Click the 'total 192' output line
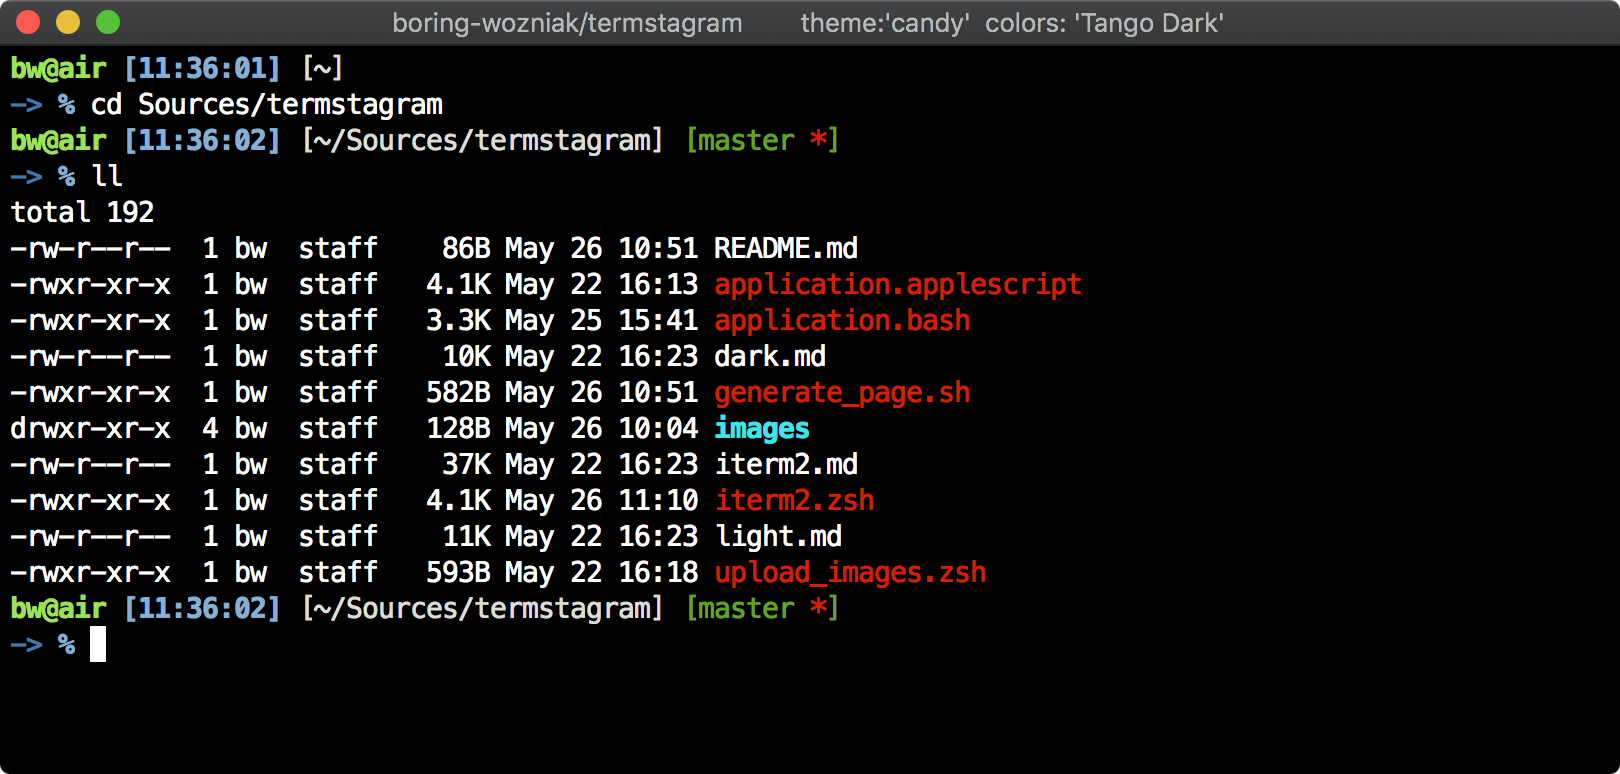The image size is (1620, 774). coord(82,212)
